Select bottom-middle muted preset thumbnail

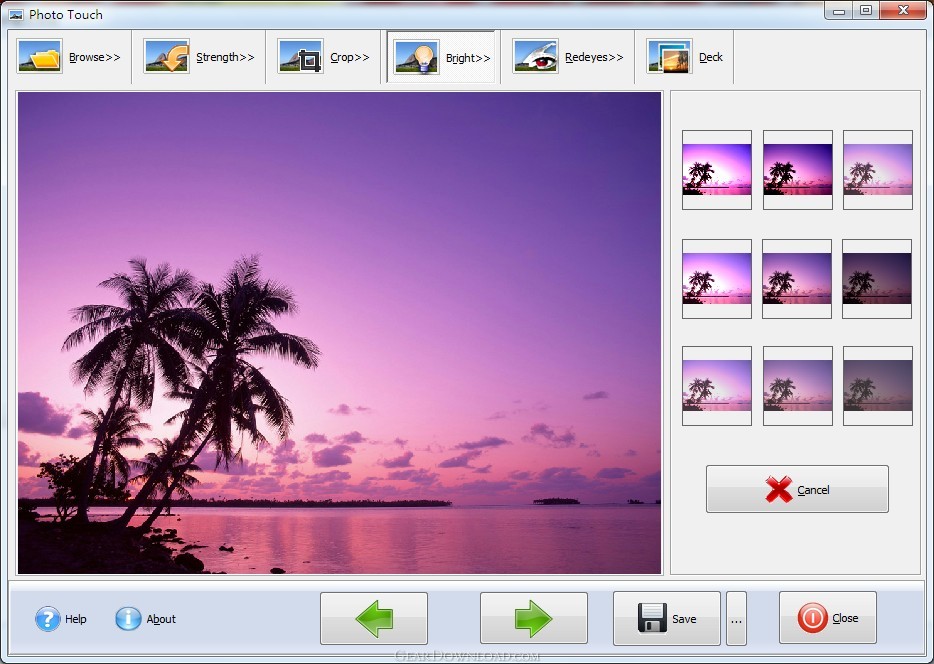point(798,386)
